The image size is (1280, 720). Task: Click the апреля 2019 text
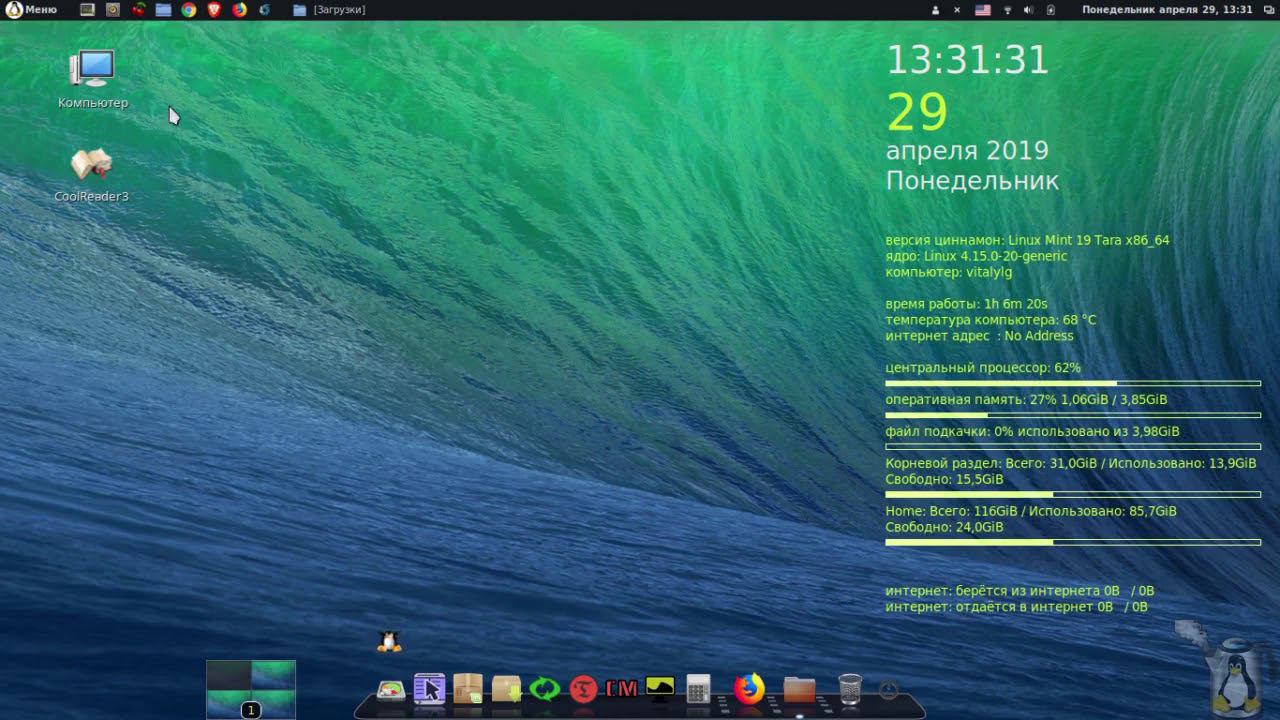click(x=967, y=151)
